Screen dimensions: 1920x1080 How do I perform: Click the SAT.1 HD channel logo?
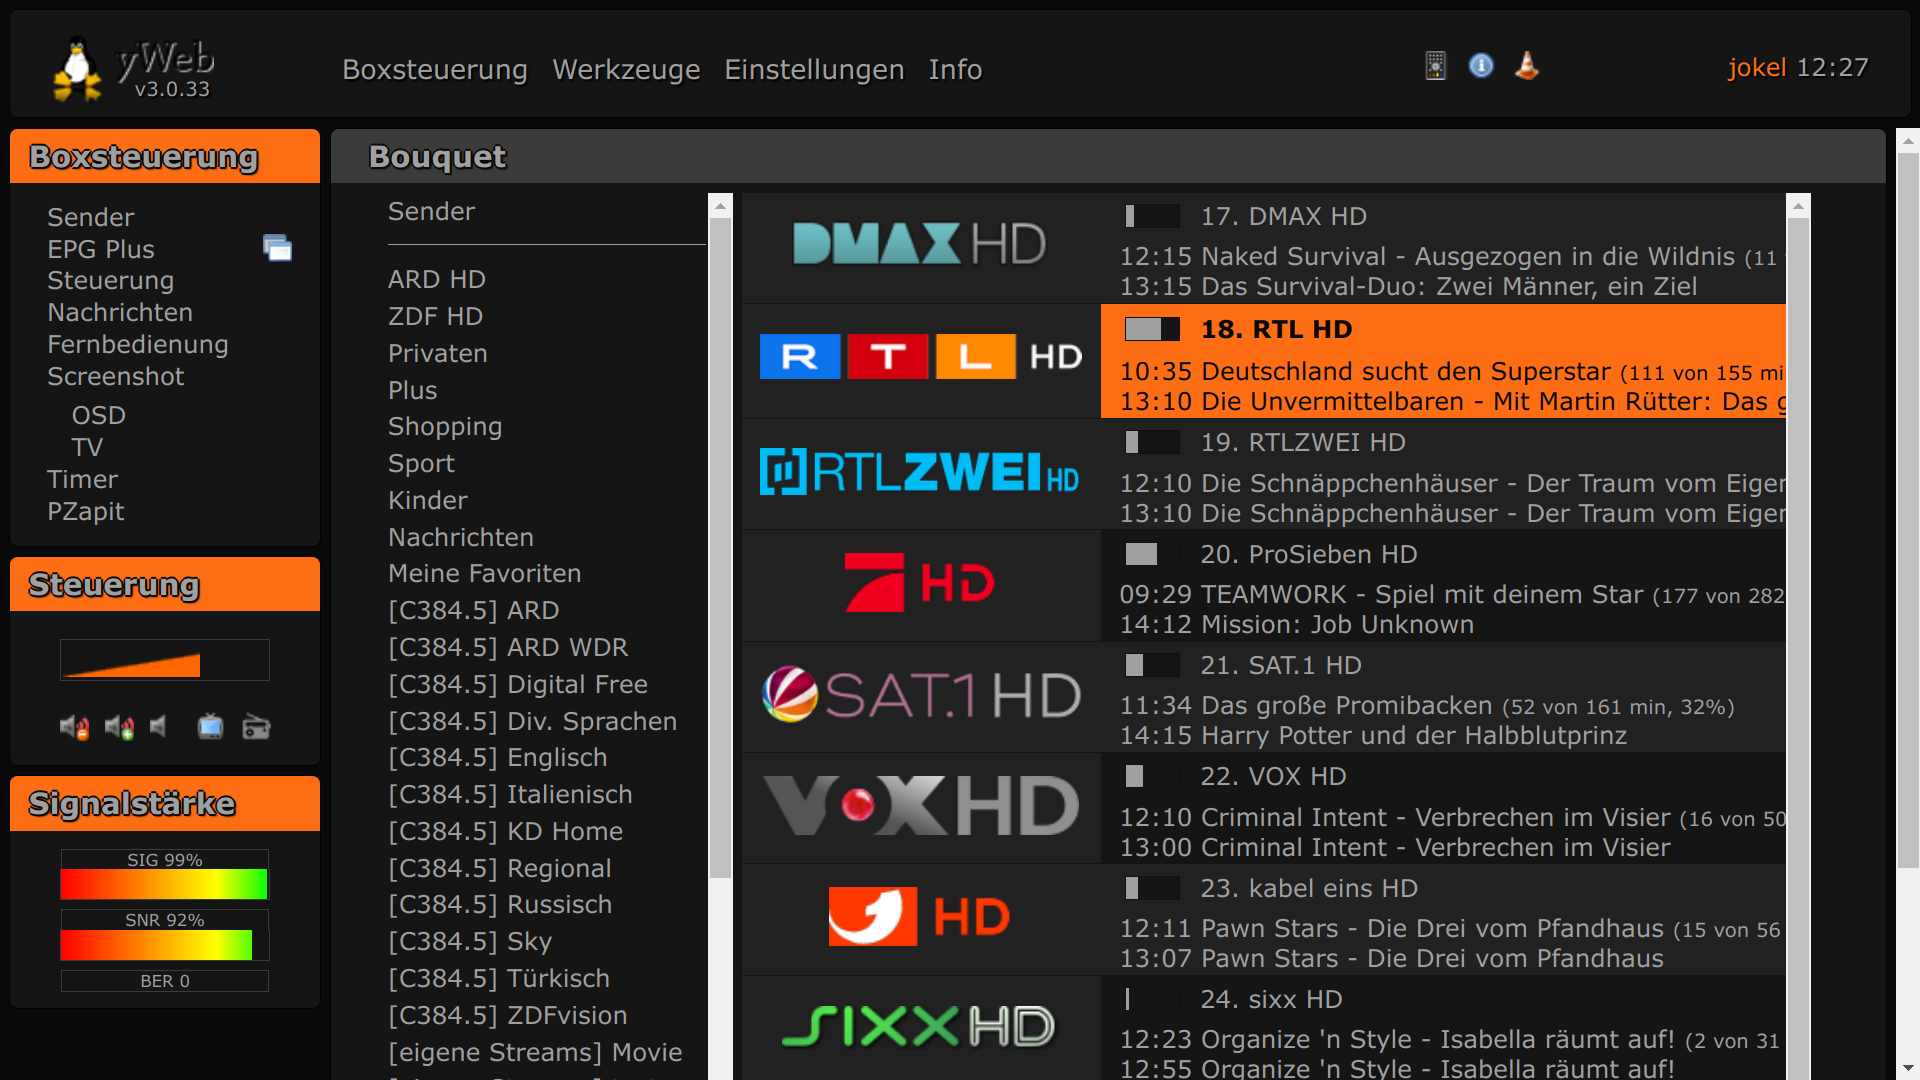coord(920,696)
